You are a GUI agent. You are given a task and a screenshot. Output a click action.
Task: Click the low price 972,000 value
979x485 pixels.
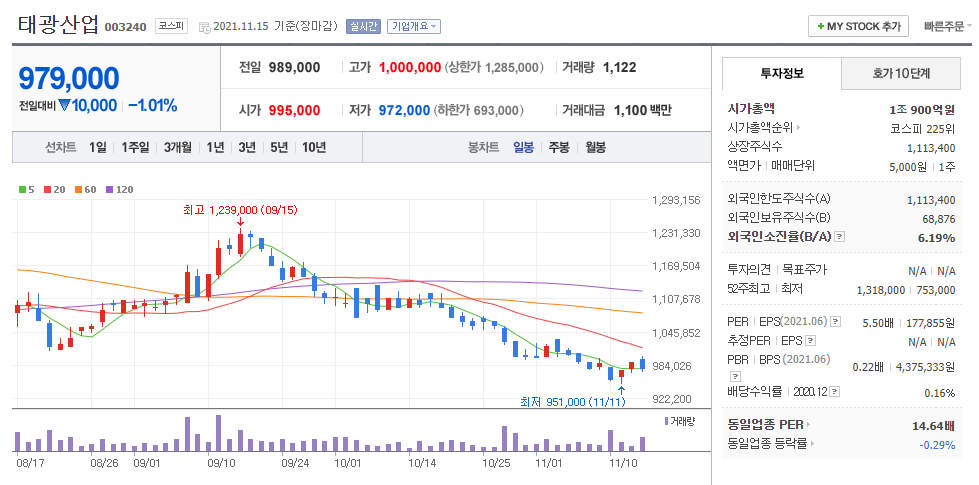pos(404,110)
